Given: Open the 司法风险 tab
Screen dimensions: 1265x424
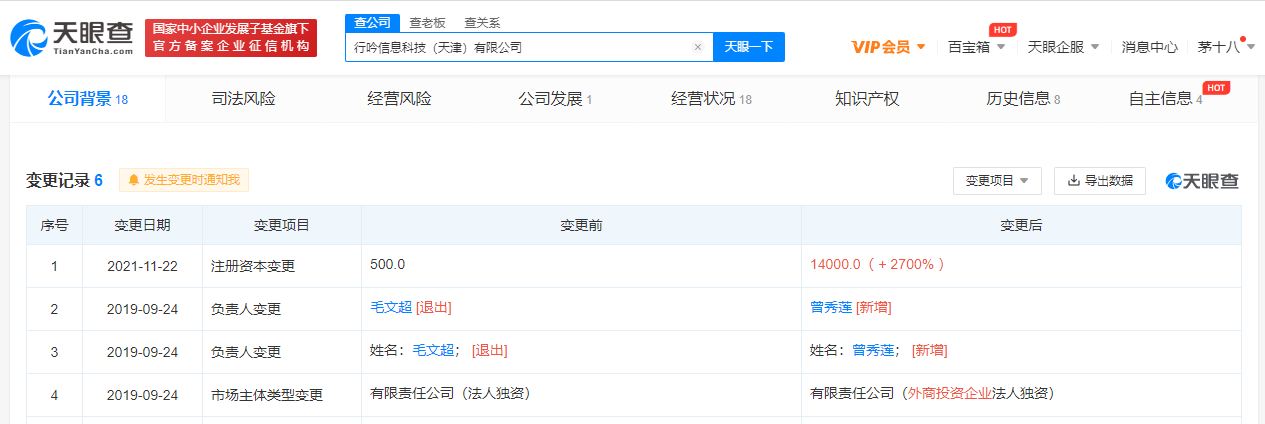Looking at the screenshot, I should (x=243, y=98).
